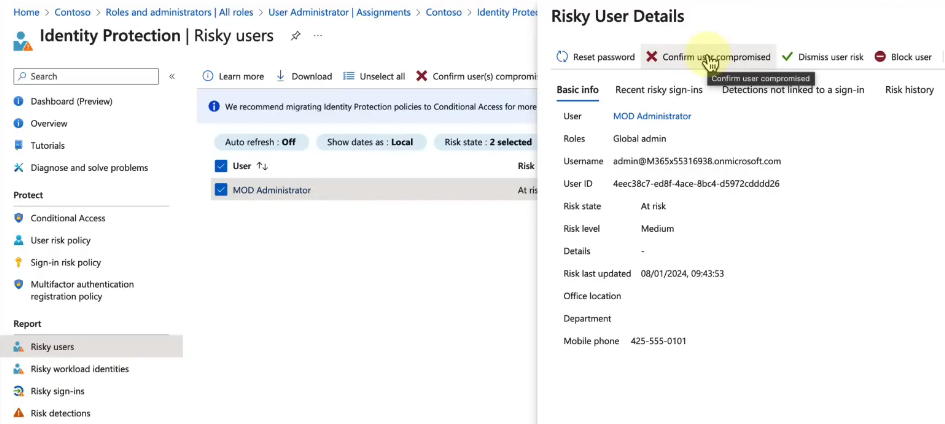Open Dashboard (Preview) in sidebar
This screenshot has height=424, width=945.
tap(71, 101)
